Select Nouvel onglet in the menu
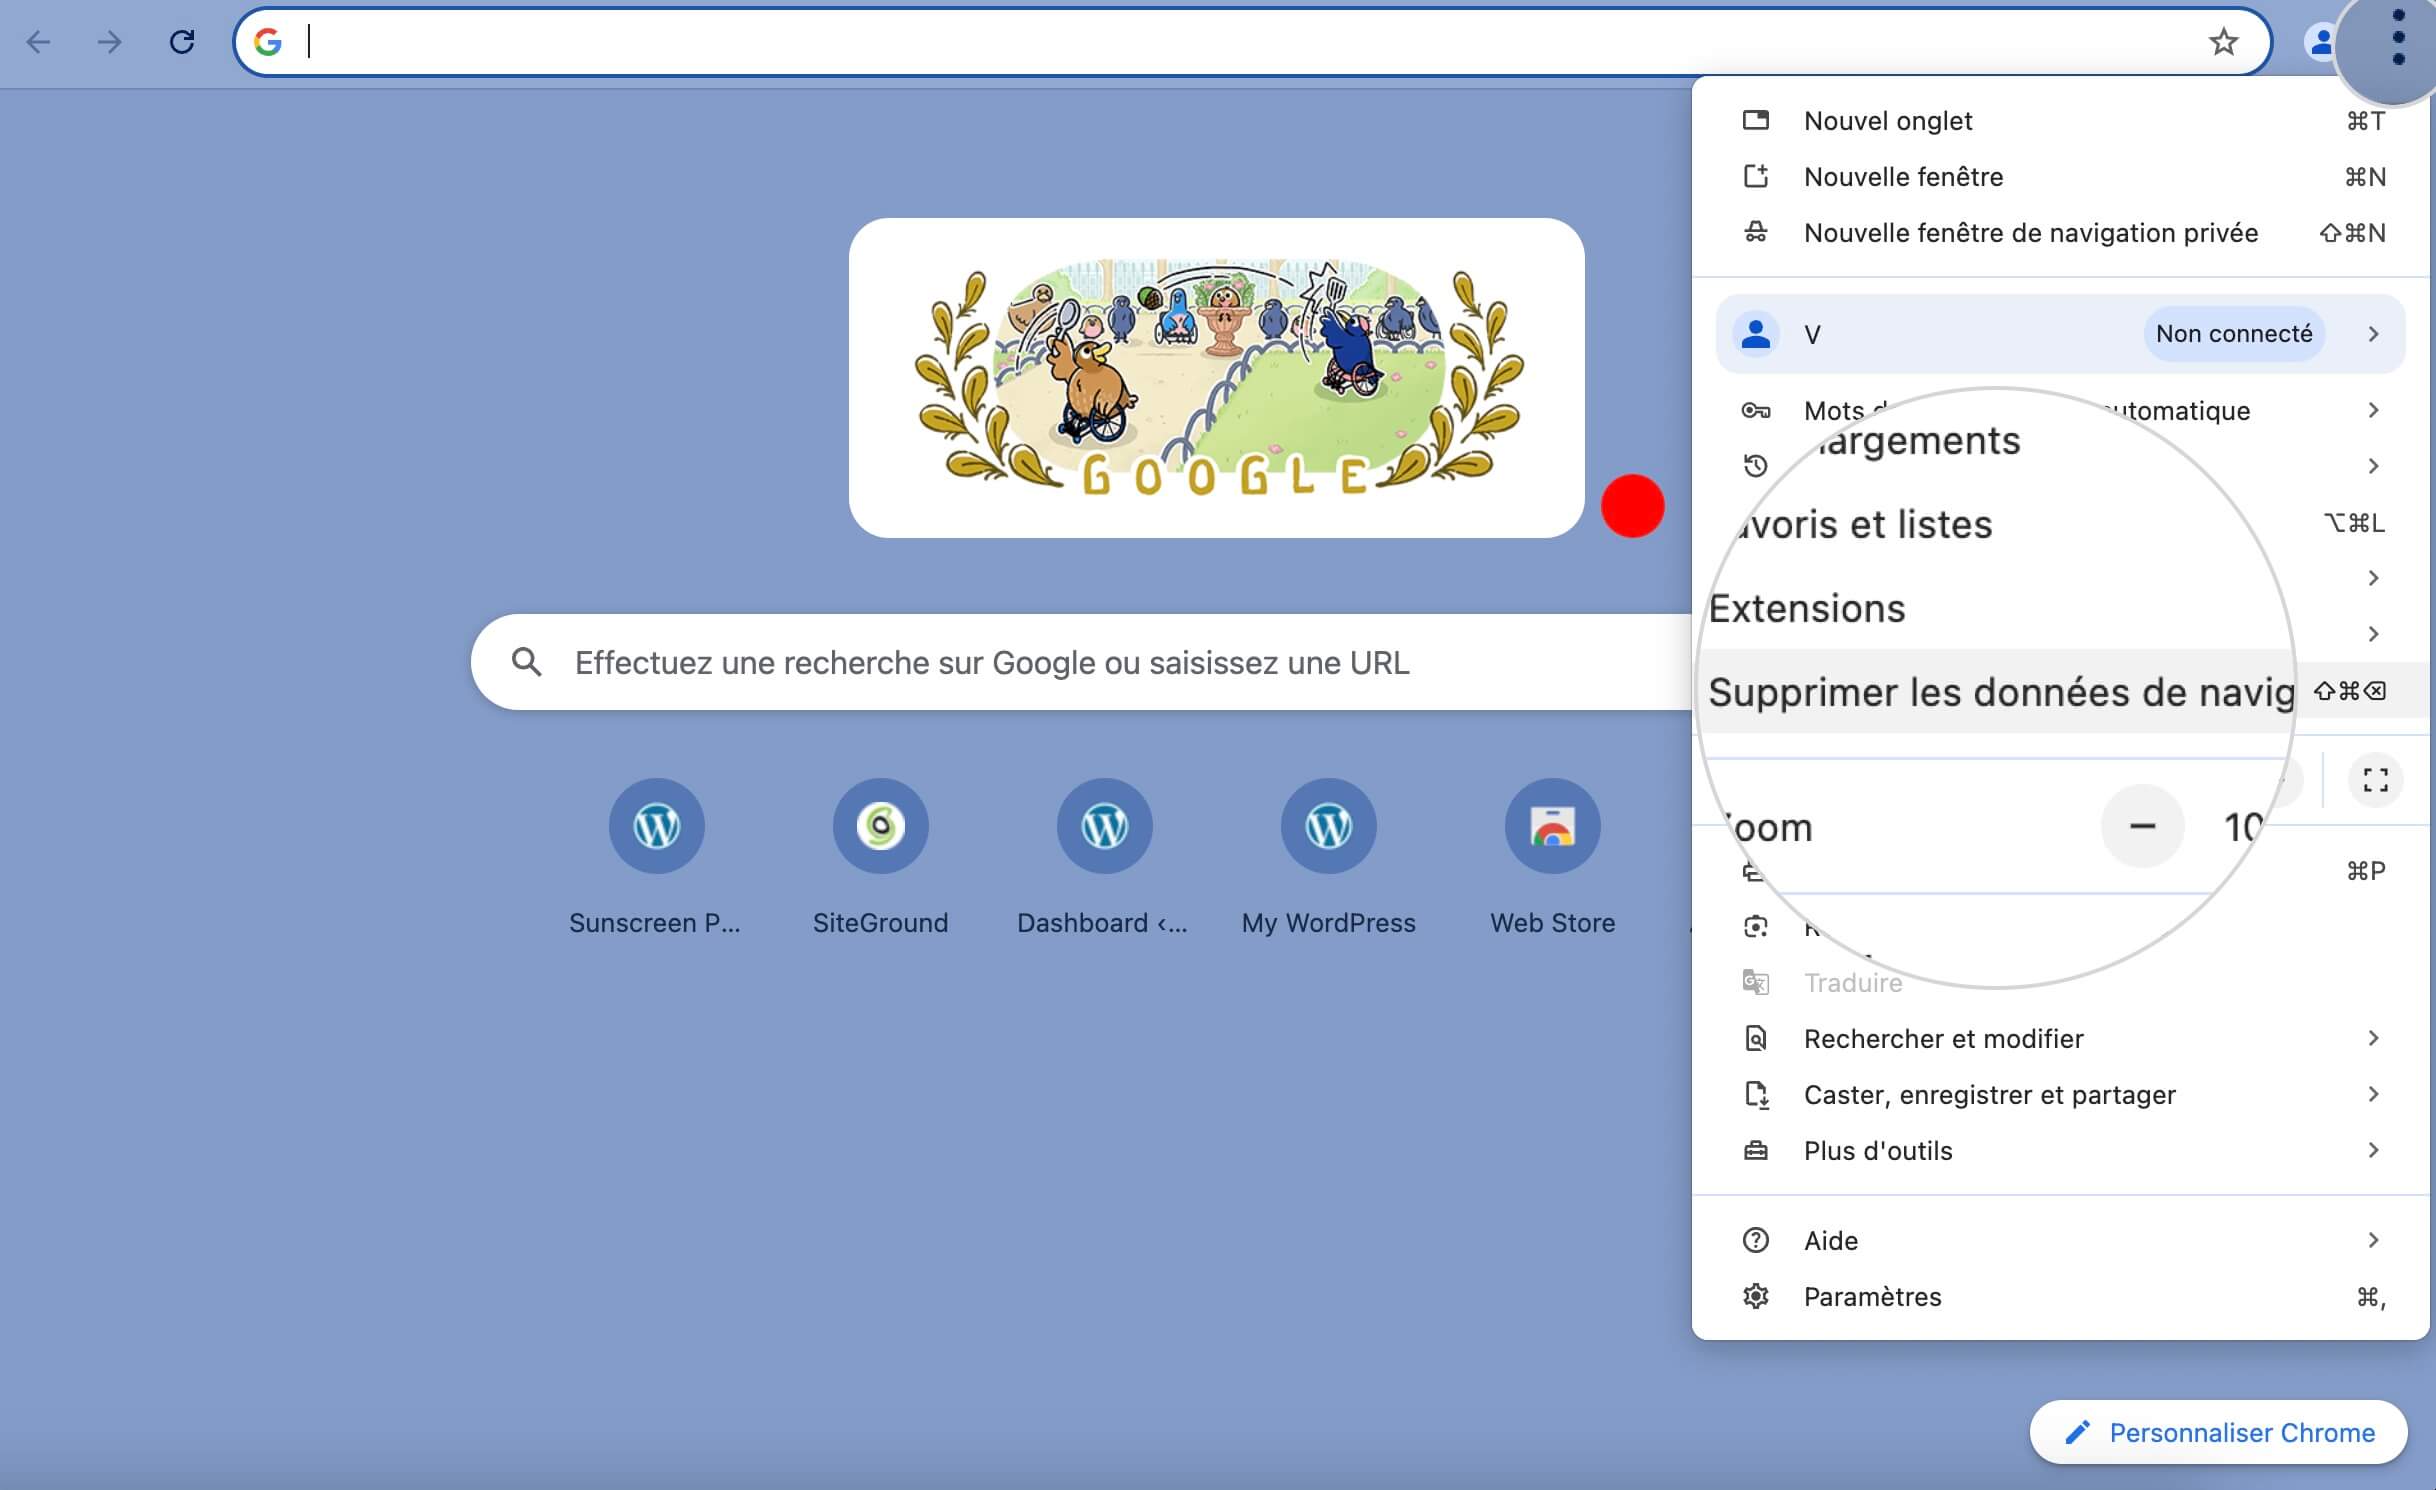2436x1490 pixels. point(2061,121)
